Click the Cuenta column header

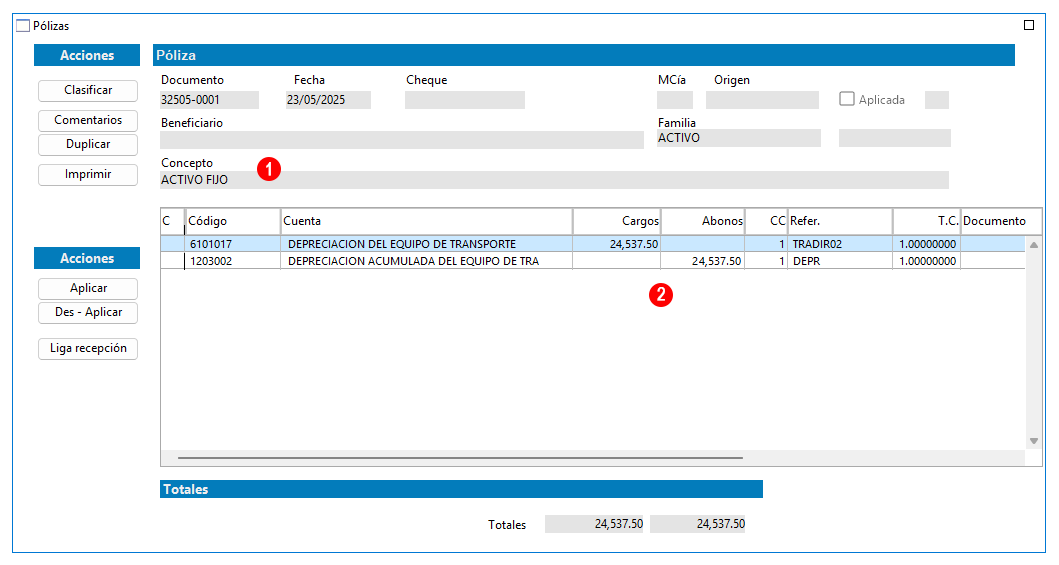coord(427,221)
